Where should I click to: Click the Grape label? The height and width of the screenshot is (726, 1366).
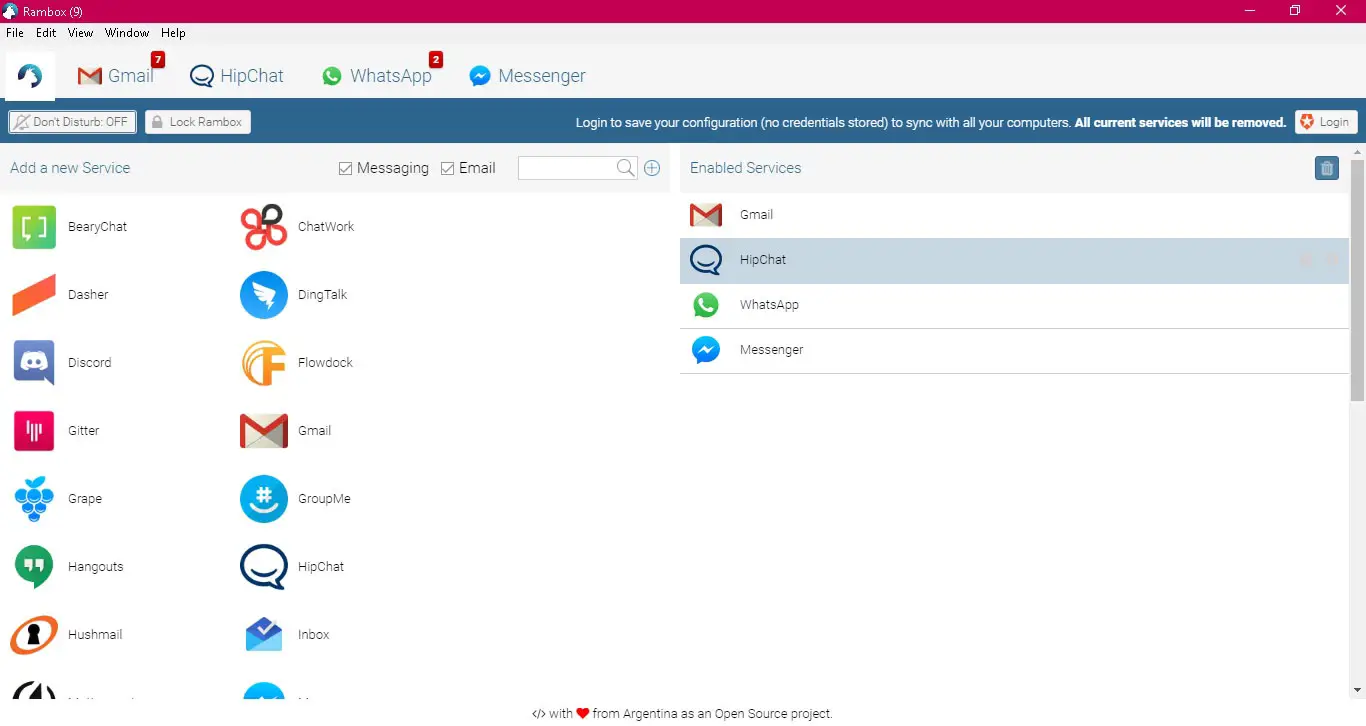(x=85, y=499)
